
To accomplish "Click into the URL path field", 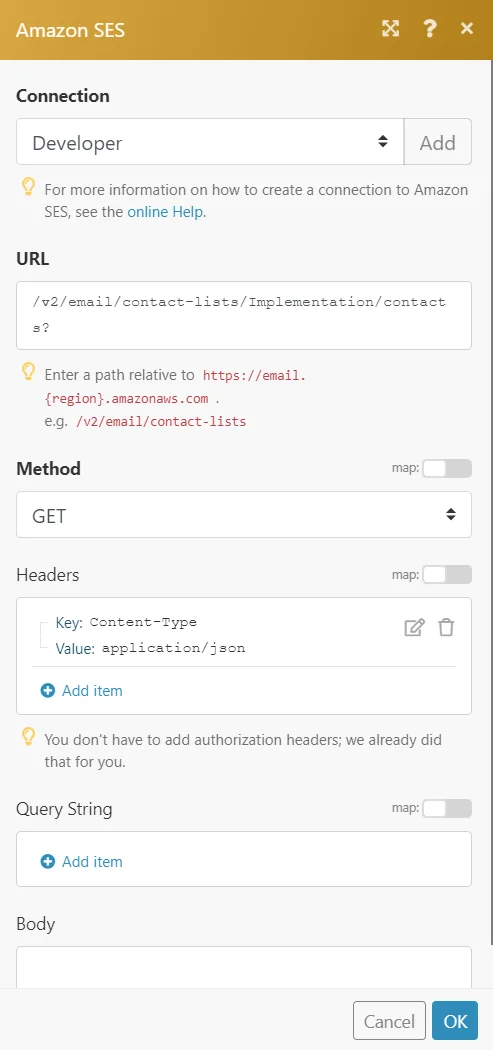I will 244,315.
